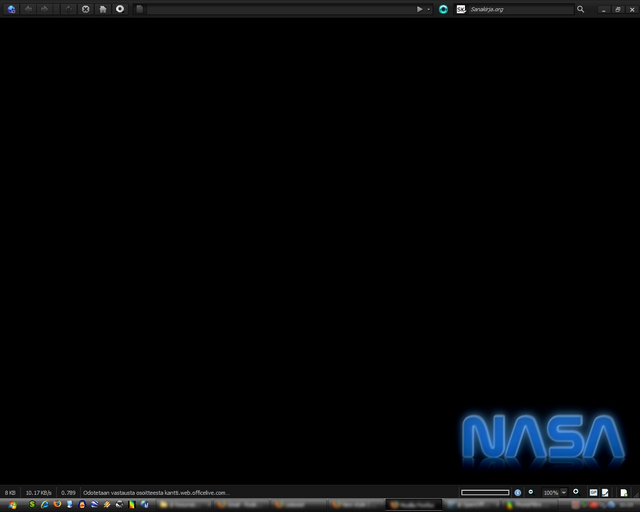Reload the current page
640x512 pixels.
(x=69, y=9)
